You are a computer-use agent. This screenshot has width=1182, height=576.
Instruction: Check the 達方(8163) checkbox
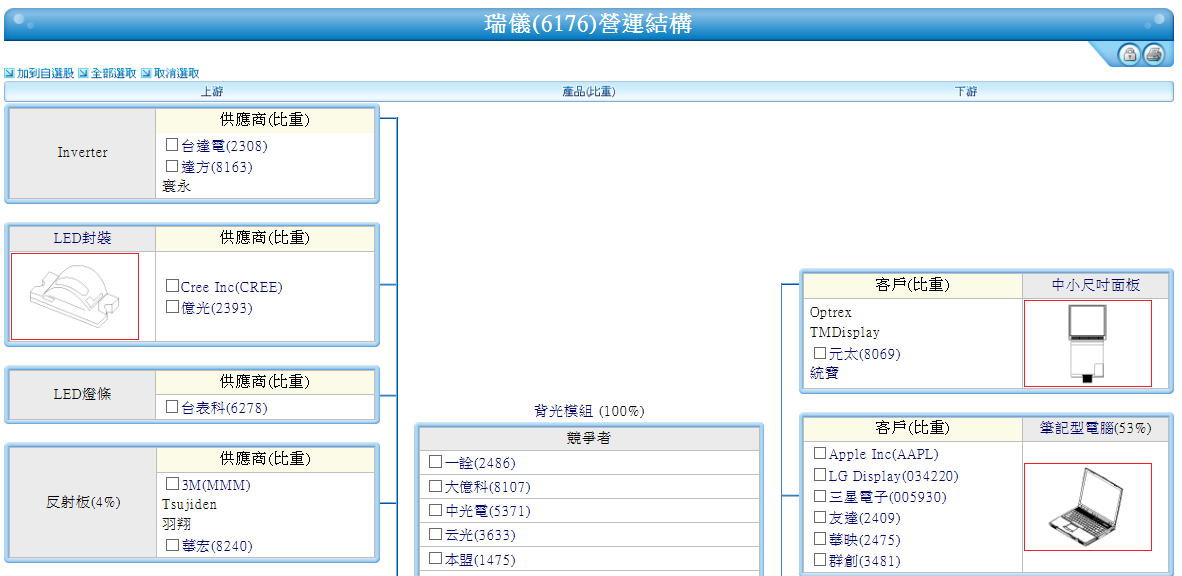click(x=172, y=166)
